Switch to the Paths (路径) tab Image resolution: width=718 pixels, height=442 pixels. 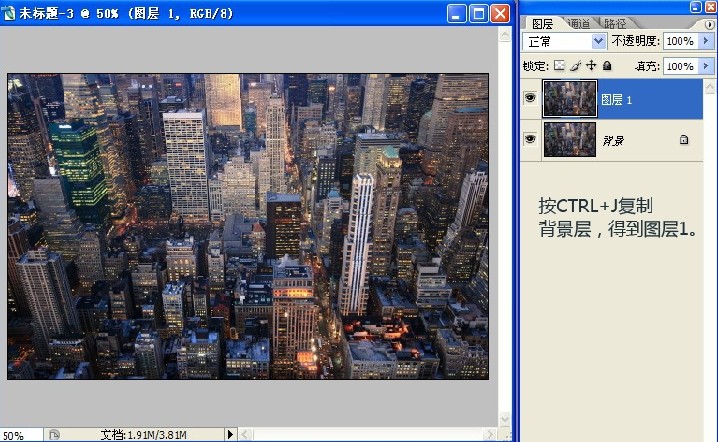click(x=614, y=22)
